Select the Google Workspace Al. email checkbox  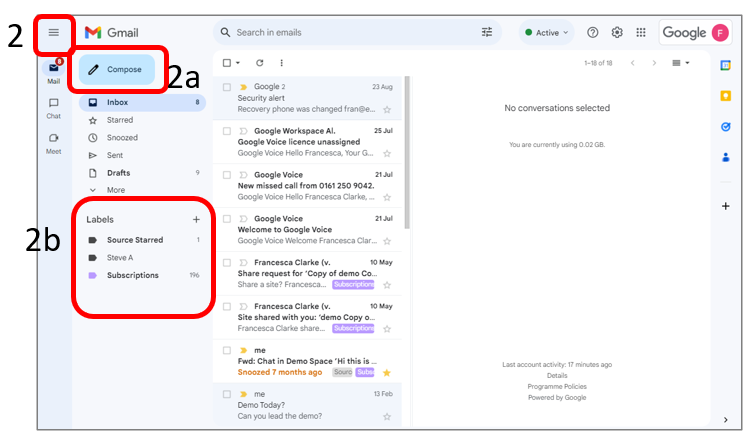[227, 131]
